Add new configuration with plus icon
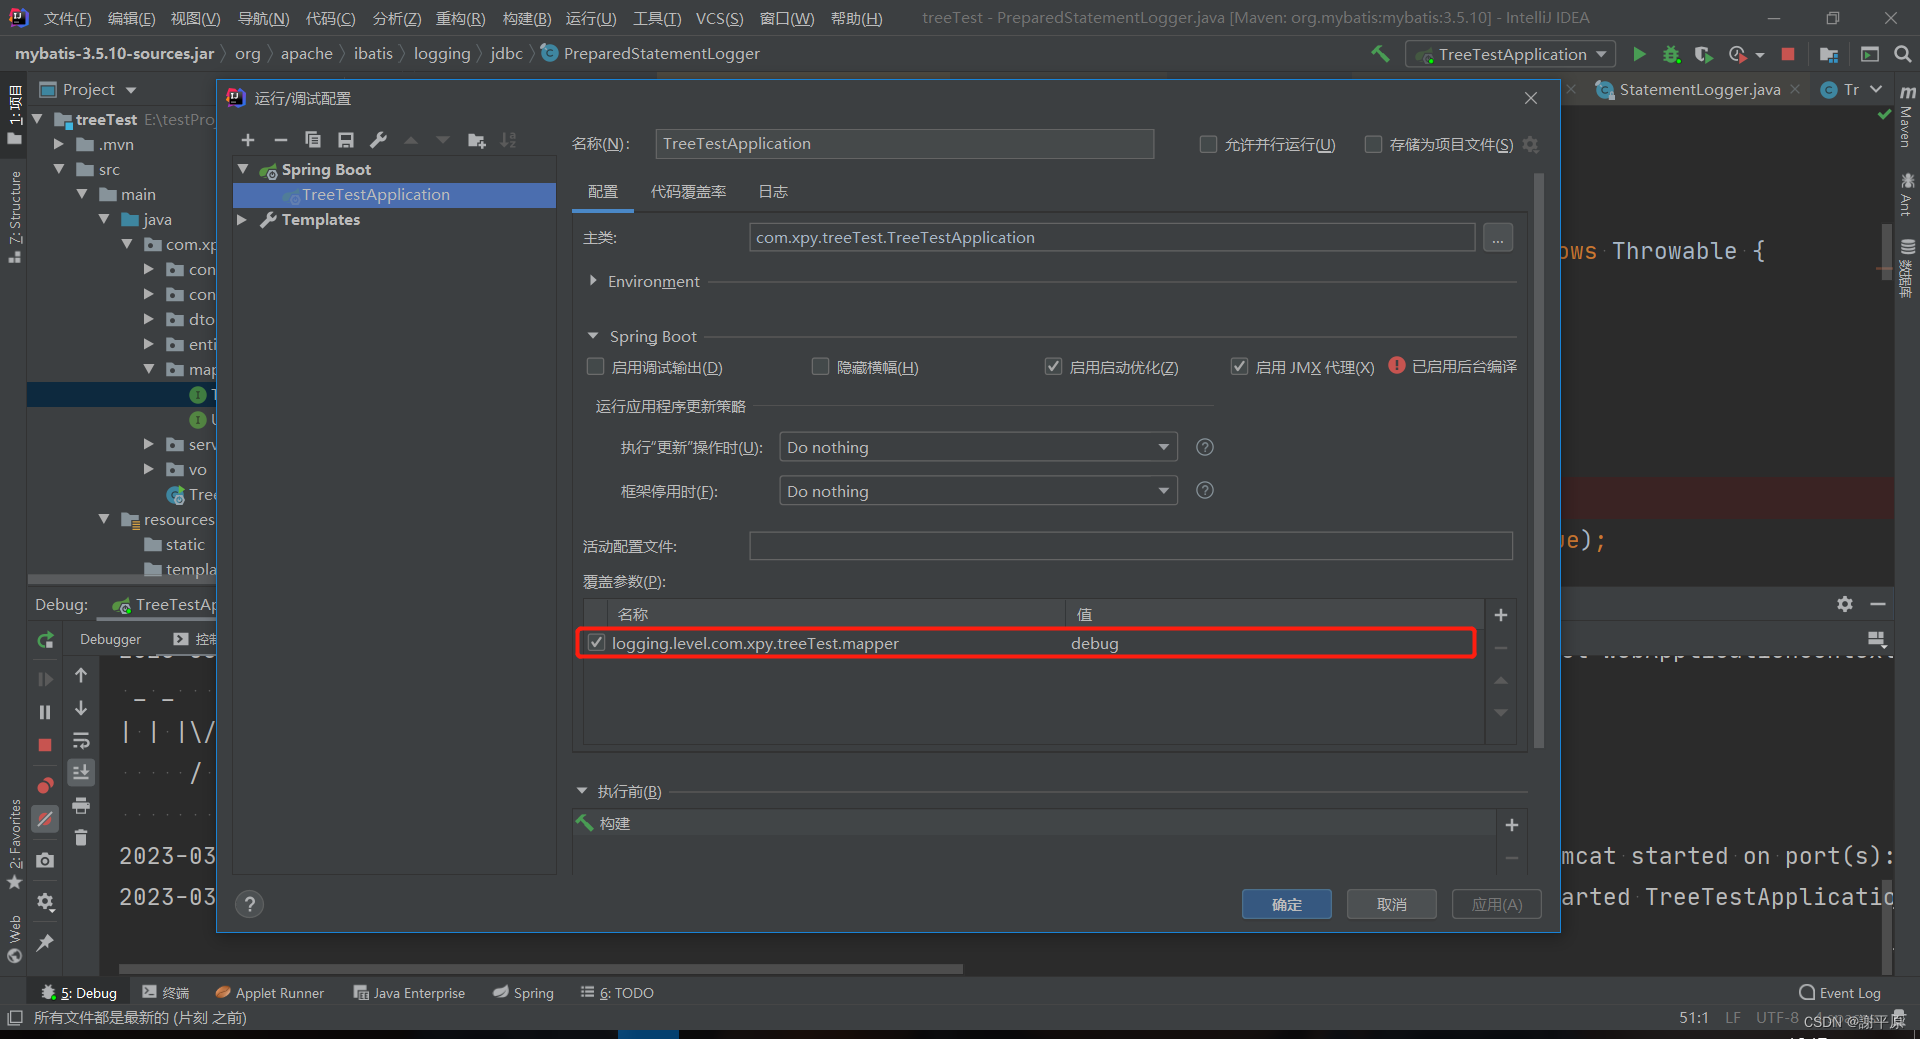This screenshot has width=1920, height=1039. coord(248,140)
